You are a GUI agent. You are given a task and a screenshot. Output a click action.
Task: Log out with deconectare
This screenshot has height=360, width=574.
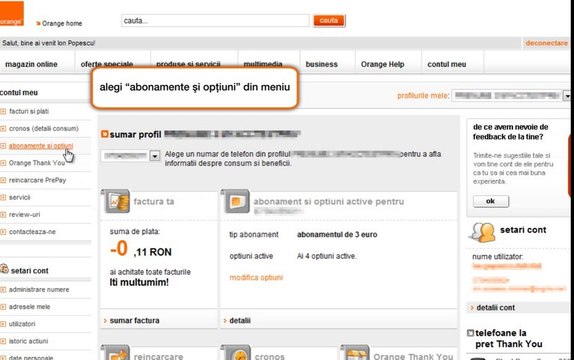547,43
